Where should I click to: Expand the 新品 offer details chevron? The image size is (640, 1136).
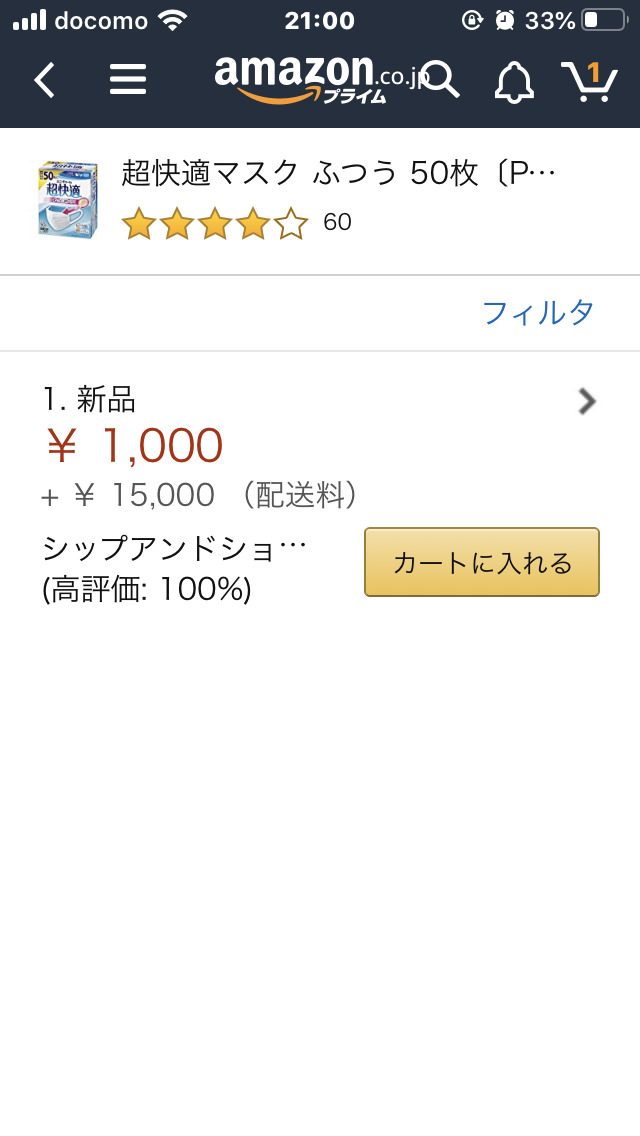click(x=587, y=401)
